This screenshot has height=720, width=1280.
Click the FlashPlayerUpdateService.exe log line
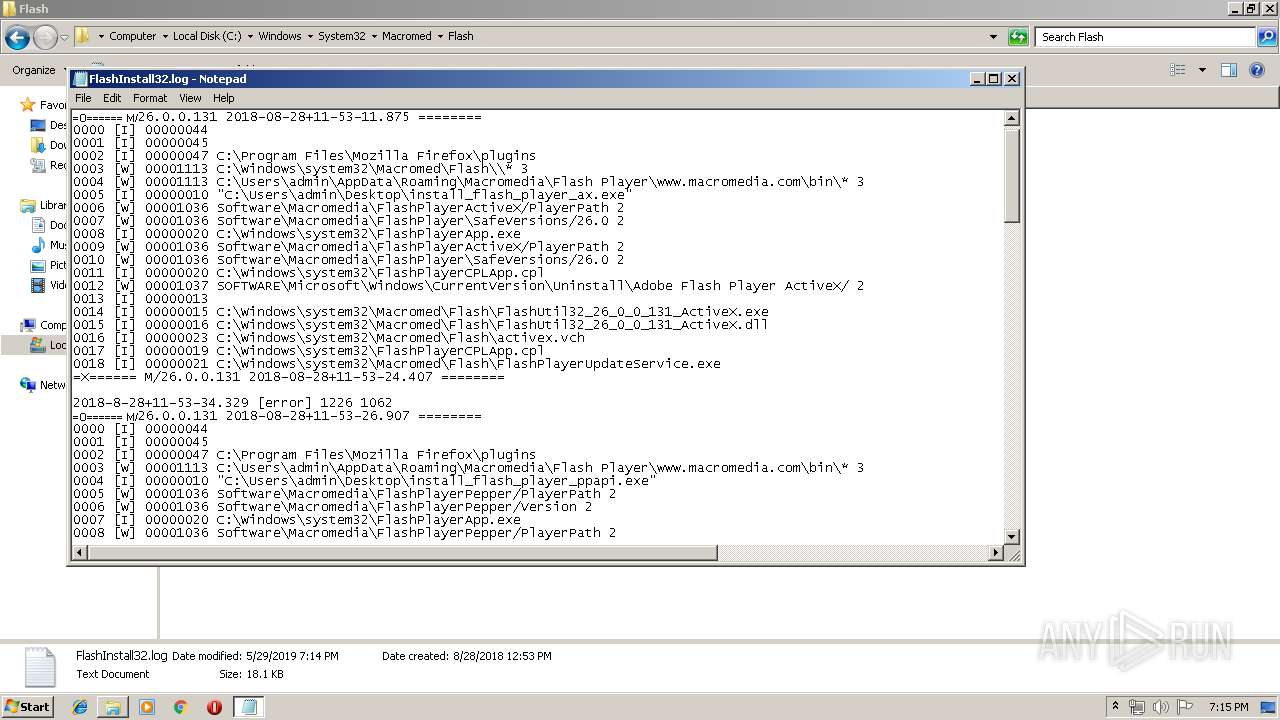[396, 364]
